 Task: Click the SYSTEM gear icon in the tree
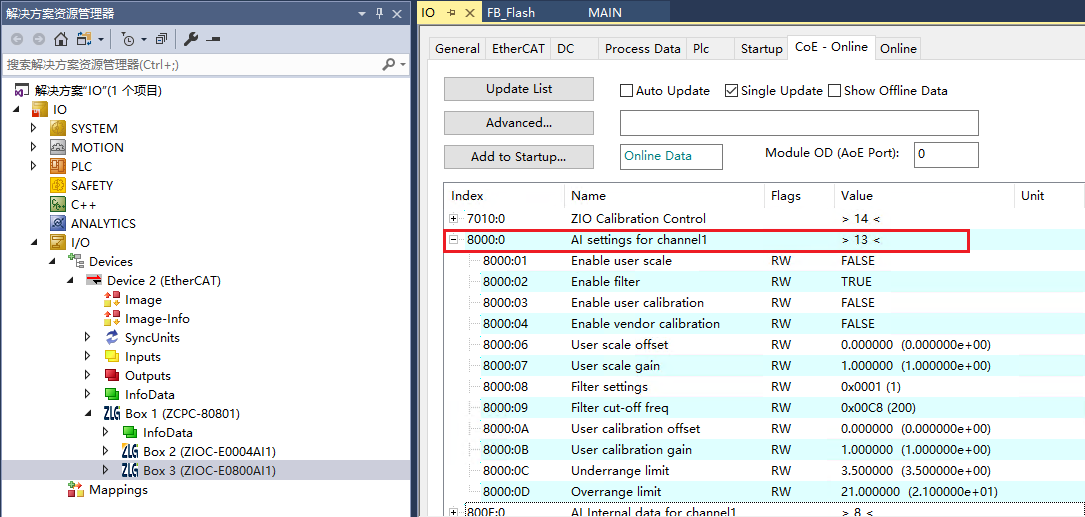click(x=58, y=129)
